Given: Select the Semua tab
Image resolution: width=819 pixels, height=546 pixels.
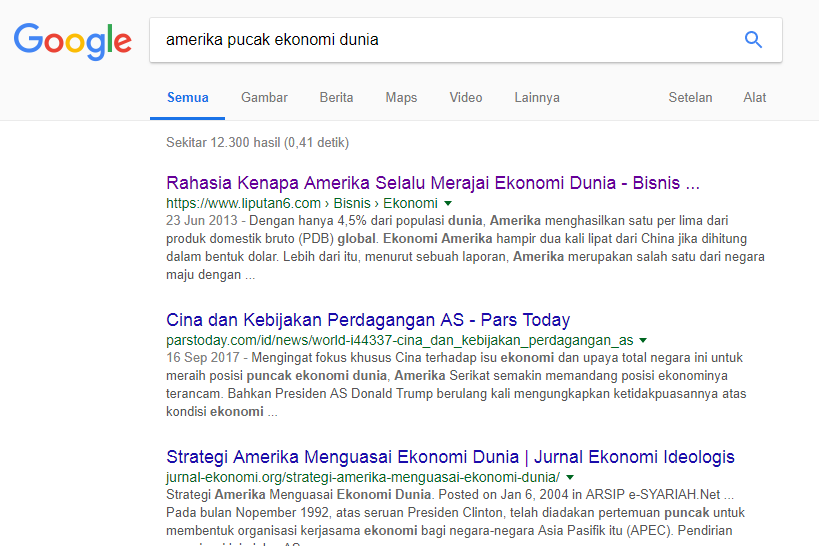Looking at the screenshot, I should tap(188, 98).
